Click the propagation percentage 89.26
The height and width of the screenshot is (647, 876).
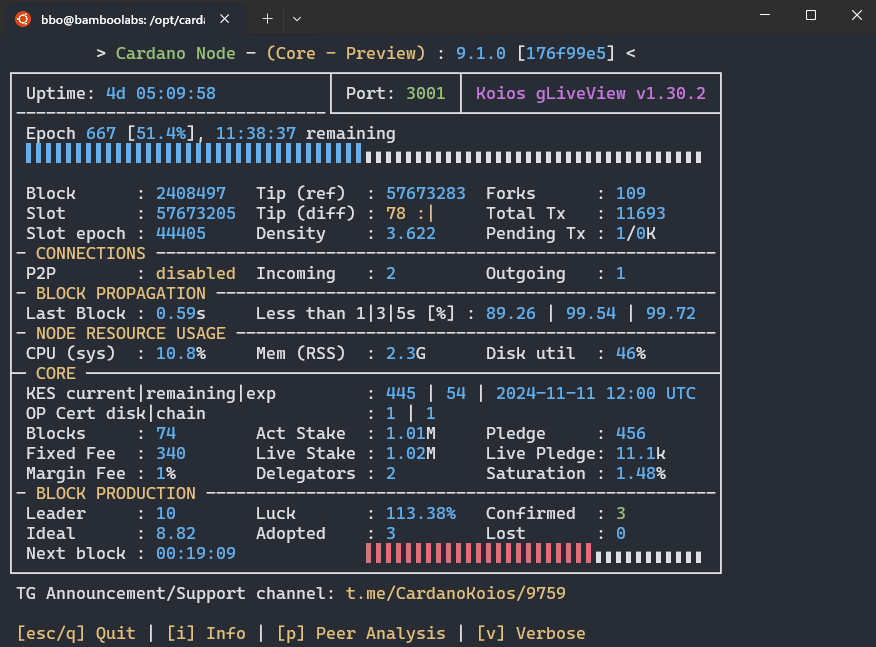[x=511, y=313]
